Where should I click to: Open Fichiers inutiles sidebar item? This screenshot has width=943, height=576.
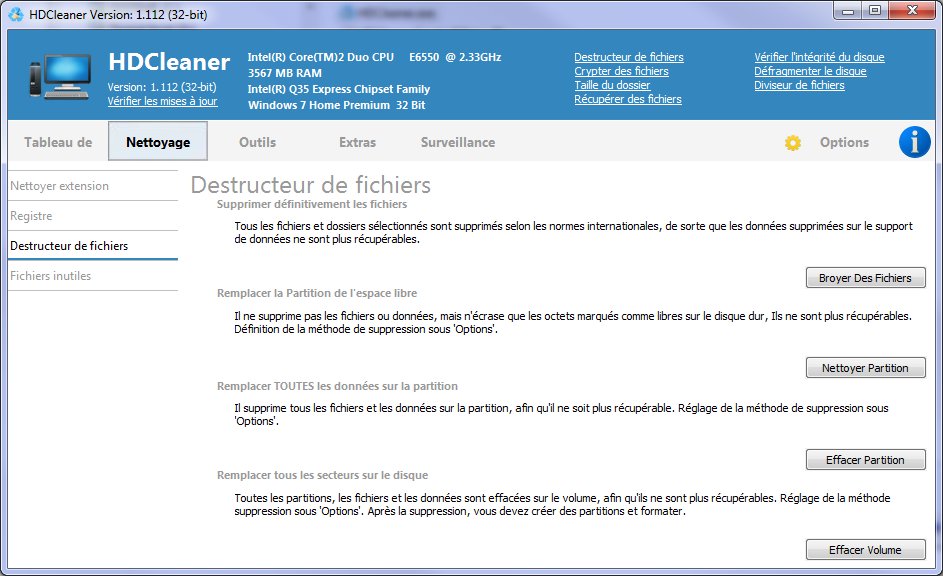93,275
